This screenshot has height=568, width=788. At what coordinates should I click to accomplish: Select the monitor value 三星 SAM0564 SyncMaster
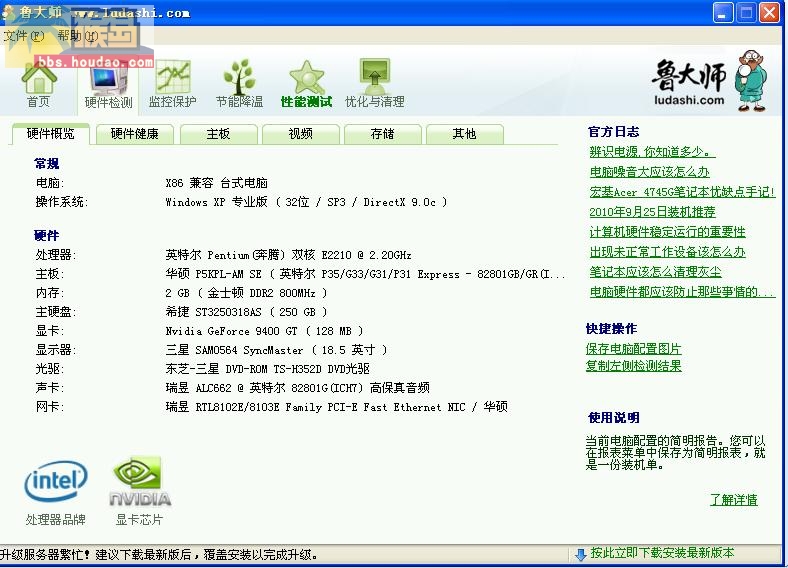[276, 350]
